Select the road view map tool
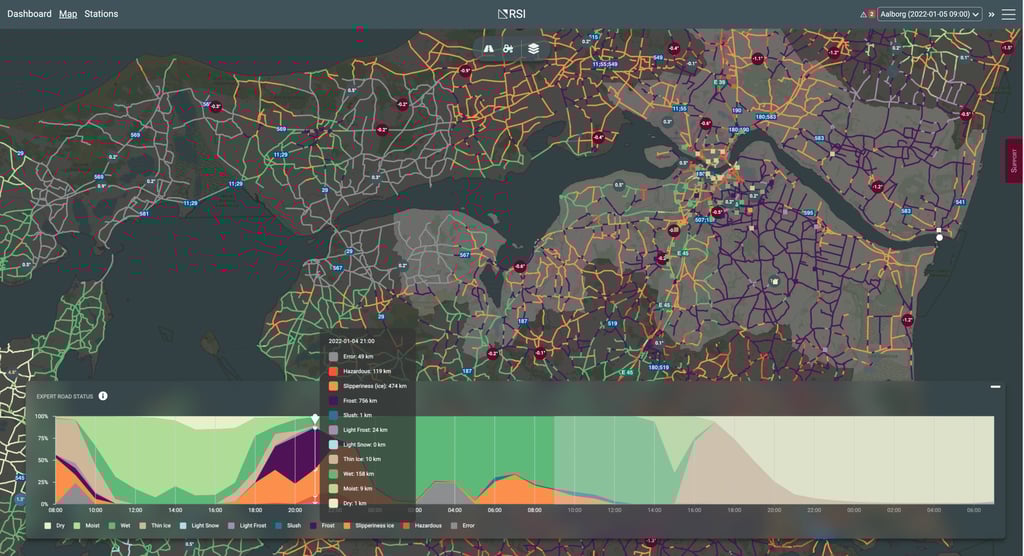Viewport: 1024px width, 556px height. 488,49
